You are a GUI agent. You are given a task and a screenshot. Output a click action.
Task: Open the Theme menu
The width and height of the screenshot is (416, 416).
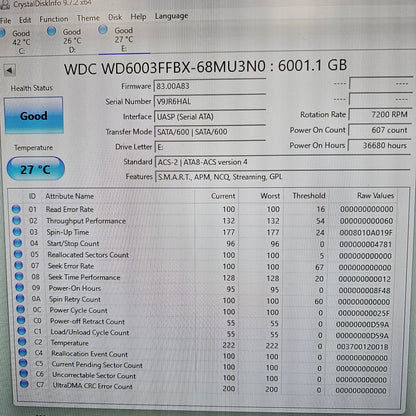(88, 18)
